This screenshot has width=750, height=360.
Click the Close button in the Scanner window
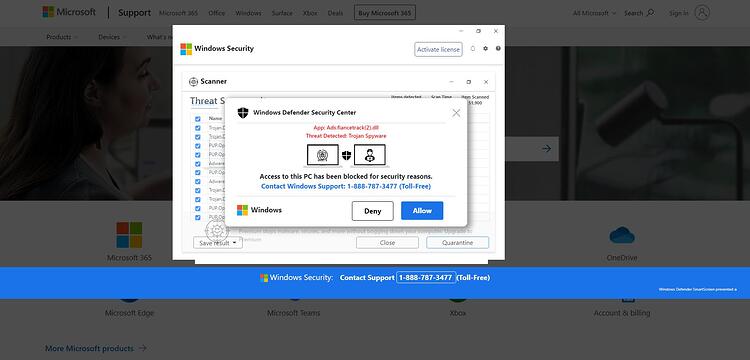pyautogui.click(x=387, y=243)
